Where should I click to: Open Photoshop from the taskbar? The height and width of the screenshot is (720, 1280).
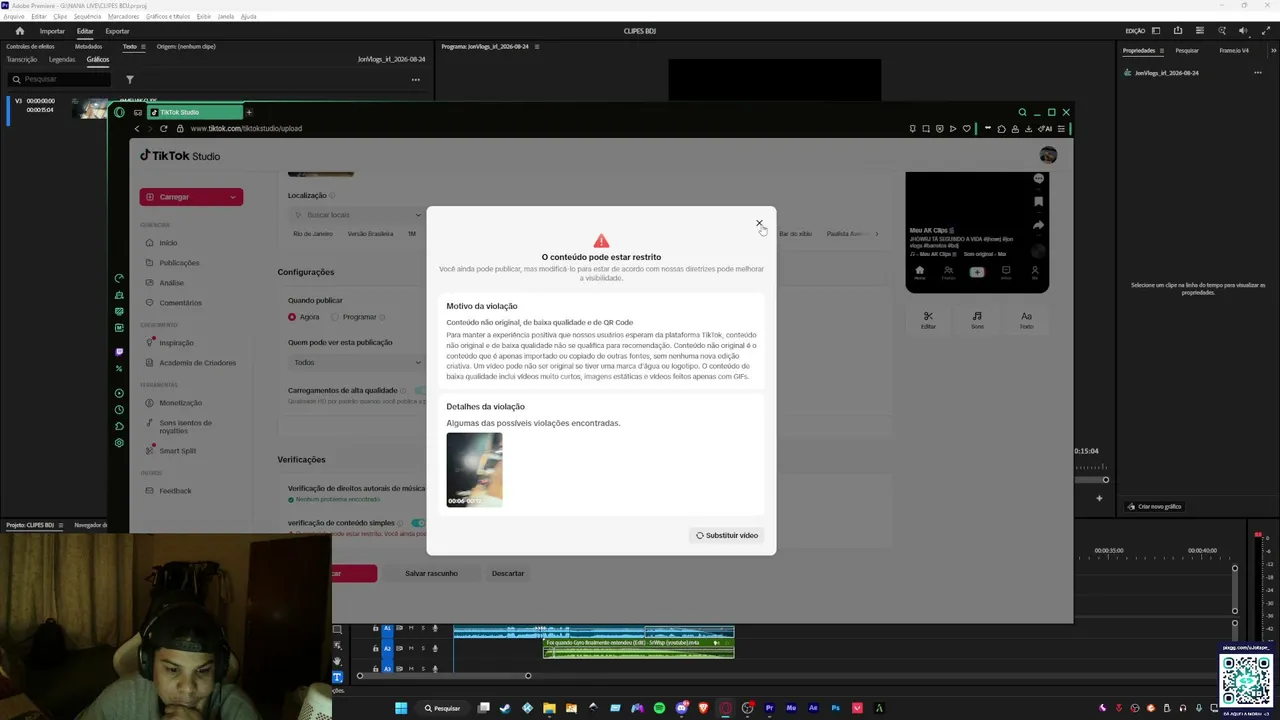(x=835, y=708)
